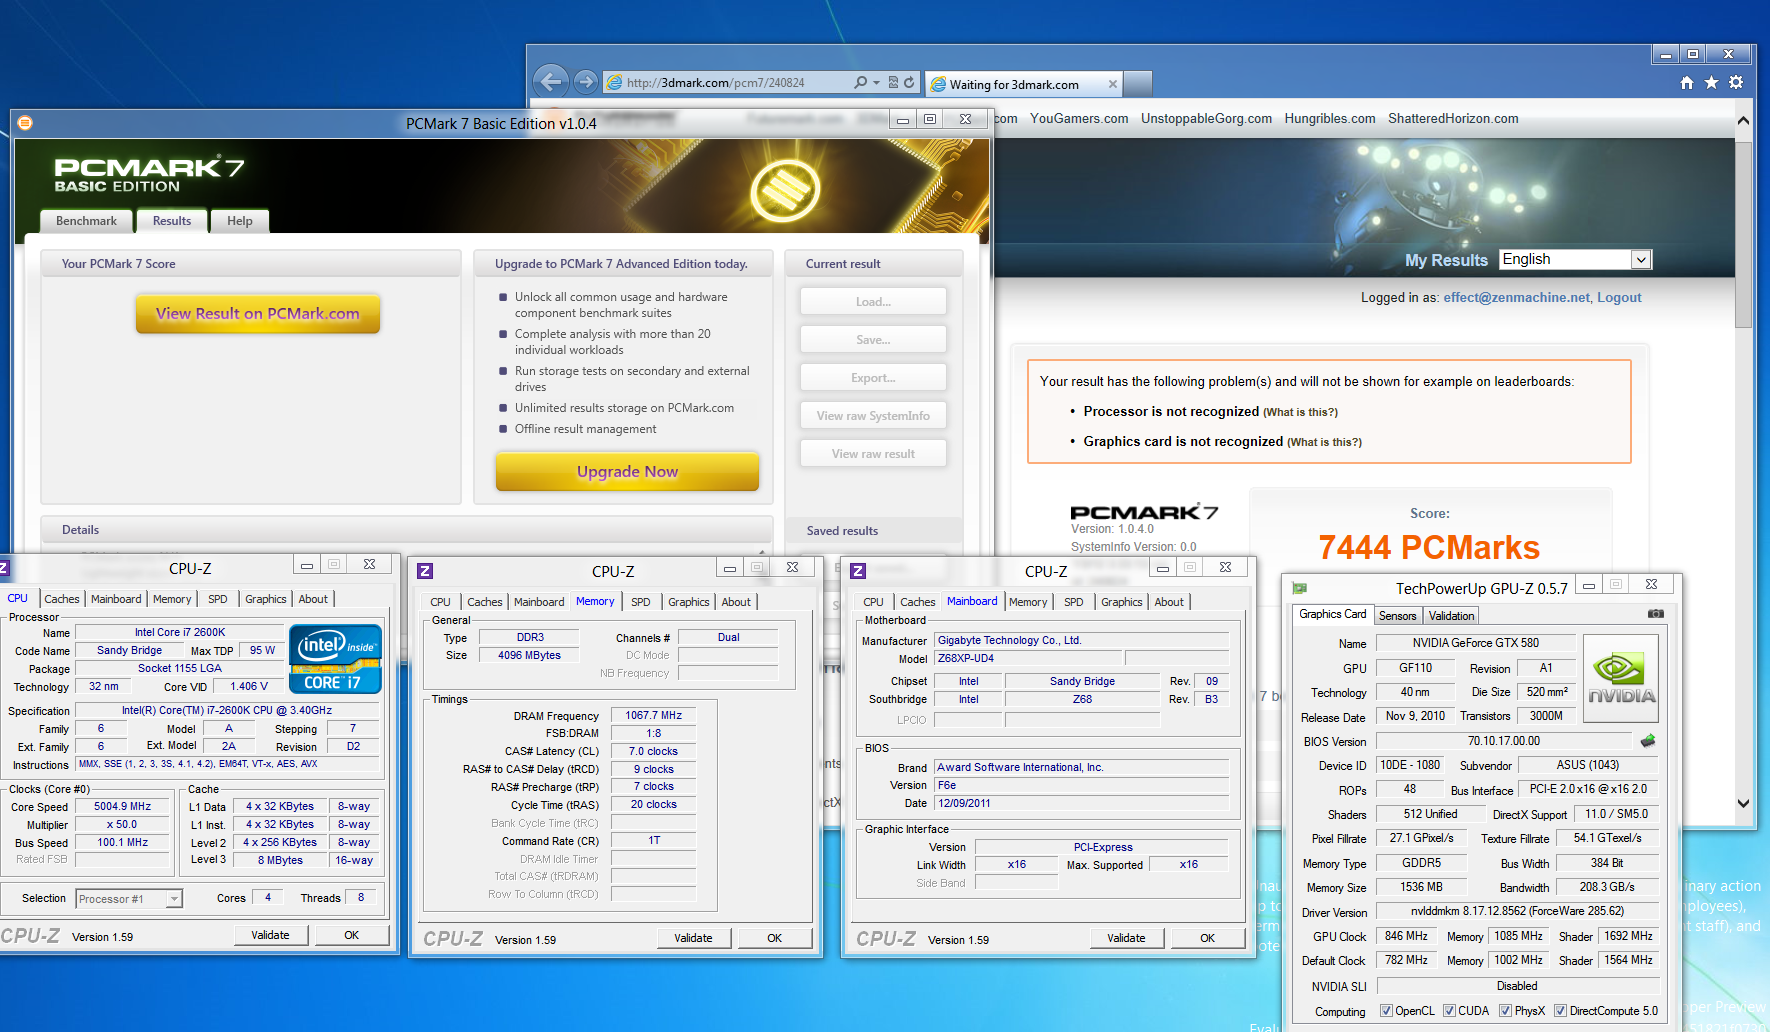The image size is (1770, 1032).
Task: Click the purple Z icon of Memory CPU-Z window
Action: [x=425, y=571]
